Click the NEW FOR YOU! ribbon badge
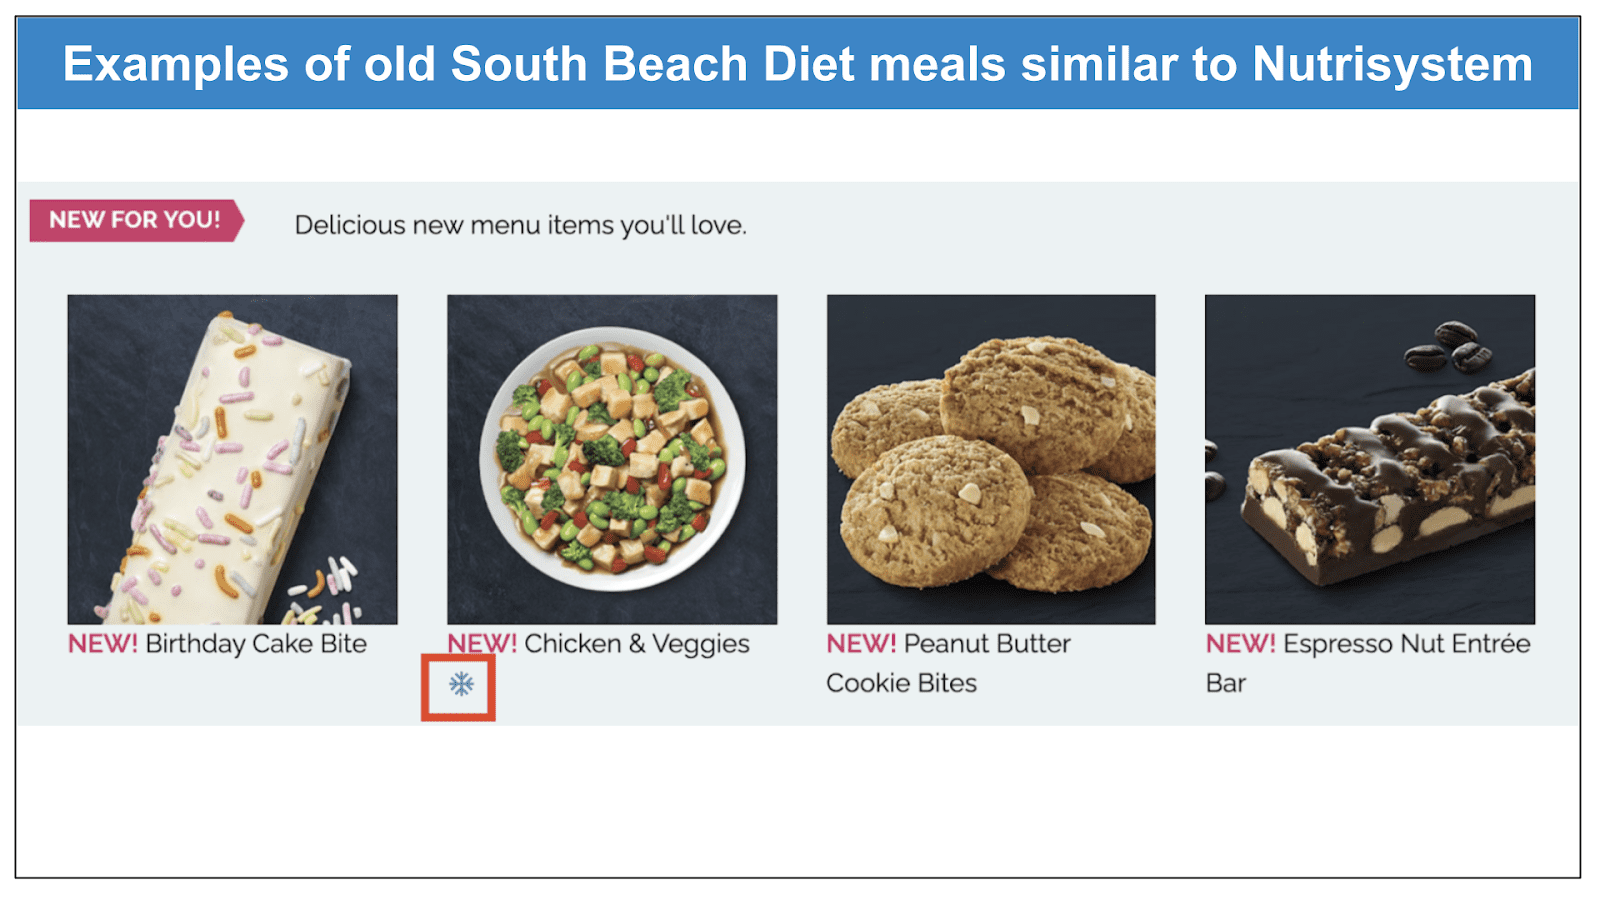Image resolution: width=1600 pixels, height=900 pixels. [x=136, y=220]
